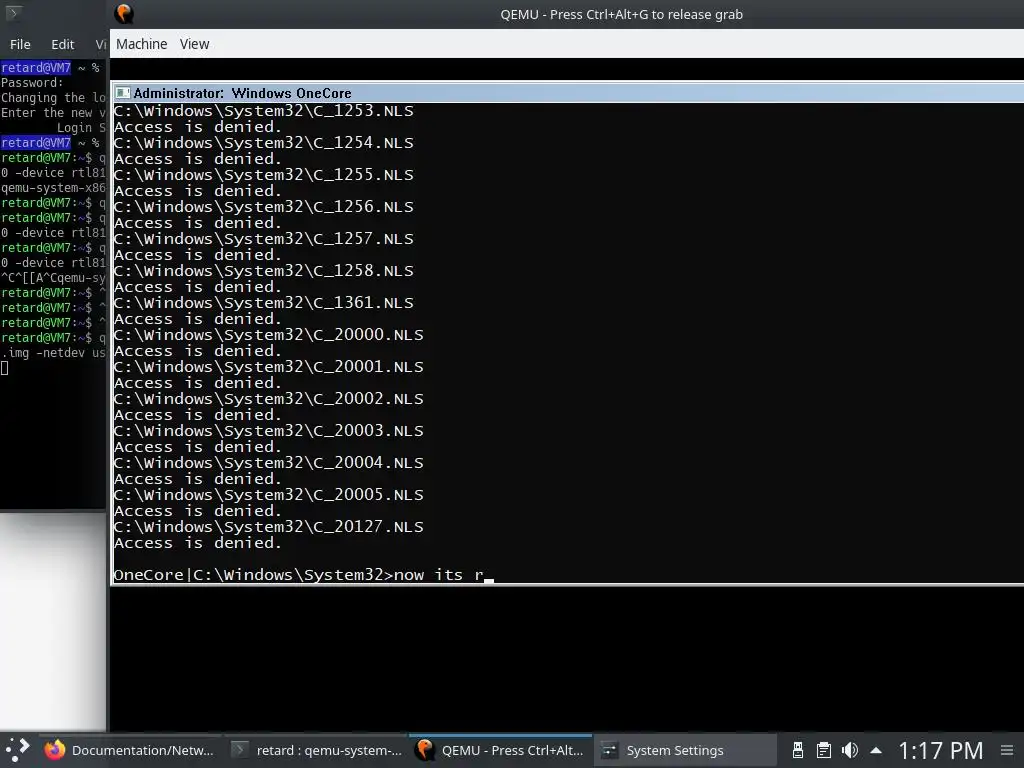Open the Edit menu in terminal window

(63, 44)
